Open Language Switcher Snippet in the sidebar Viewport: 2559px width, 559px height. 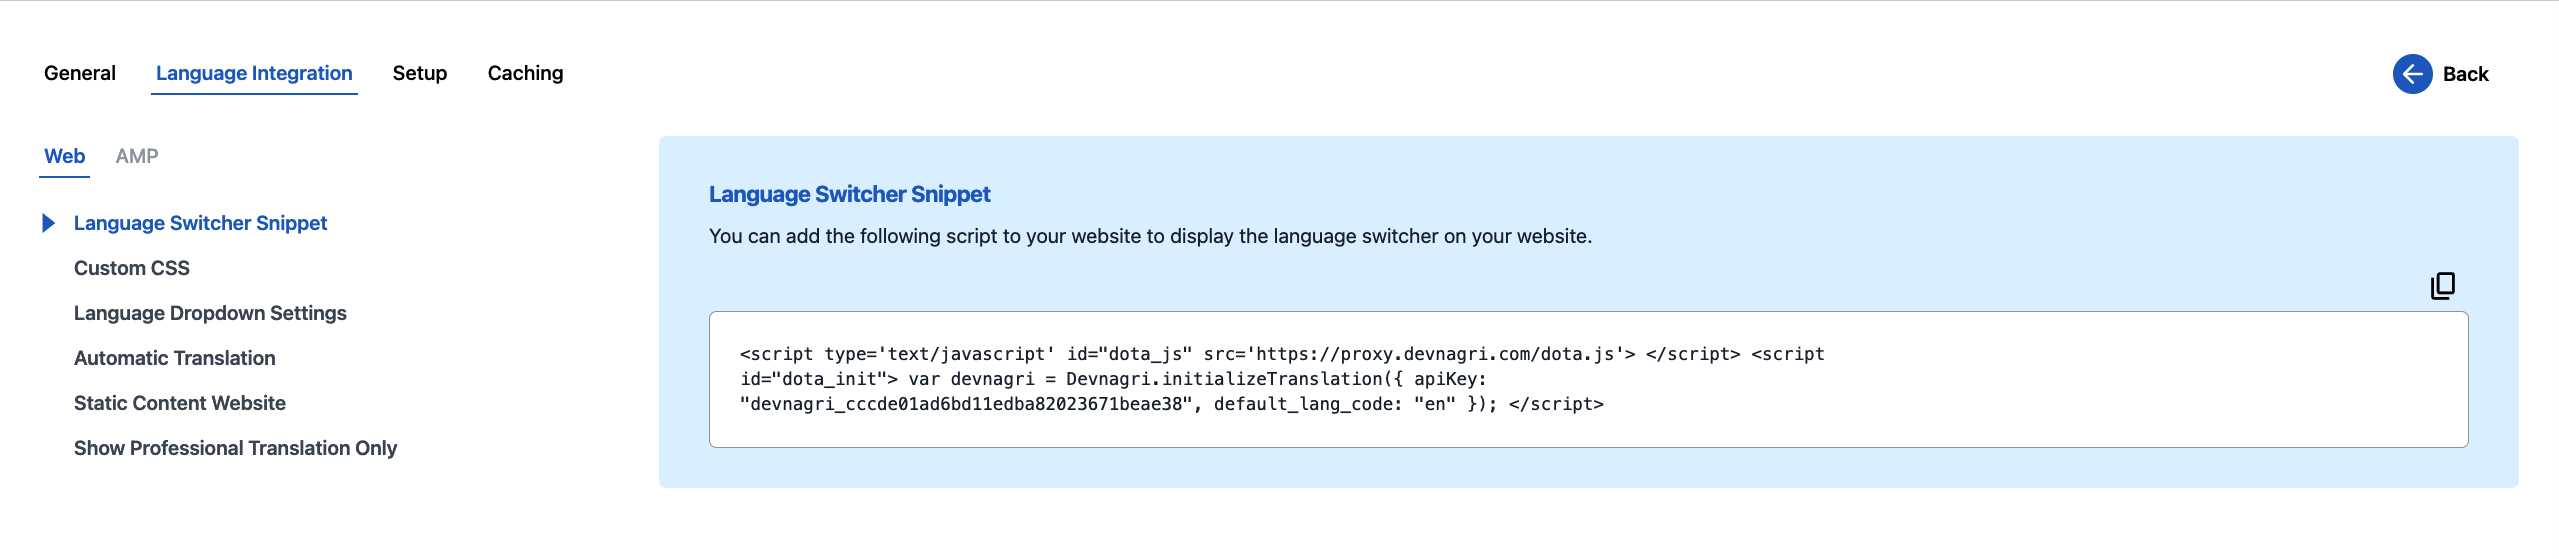(x=200, y=223)
